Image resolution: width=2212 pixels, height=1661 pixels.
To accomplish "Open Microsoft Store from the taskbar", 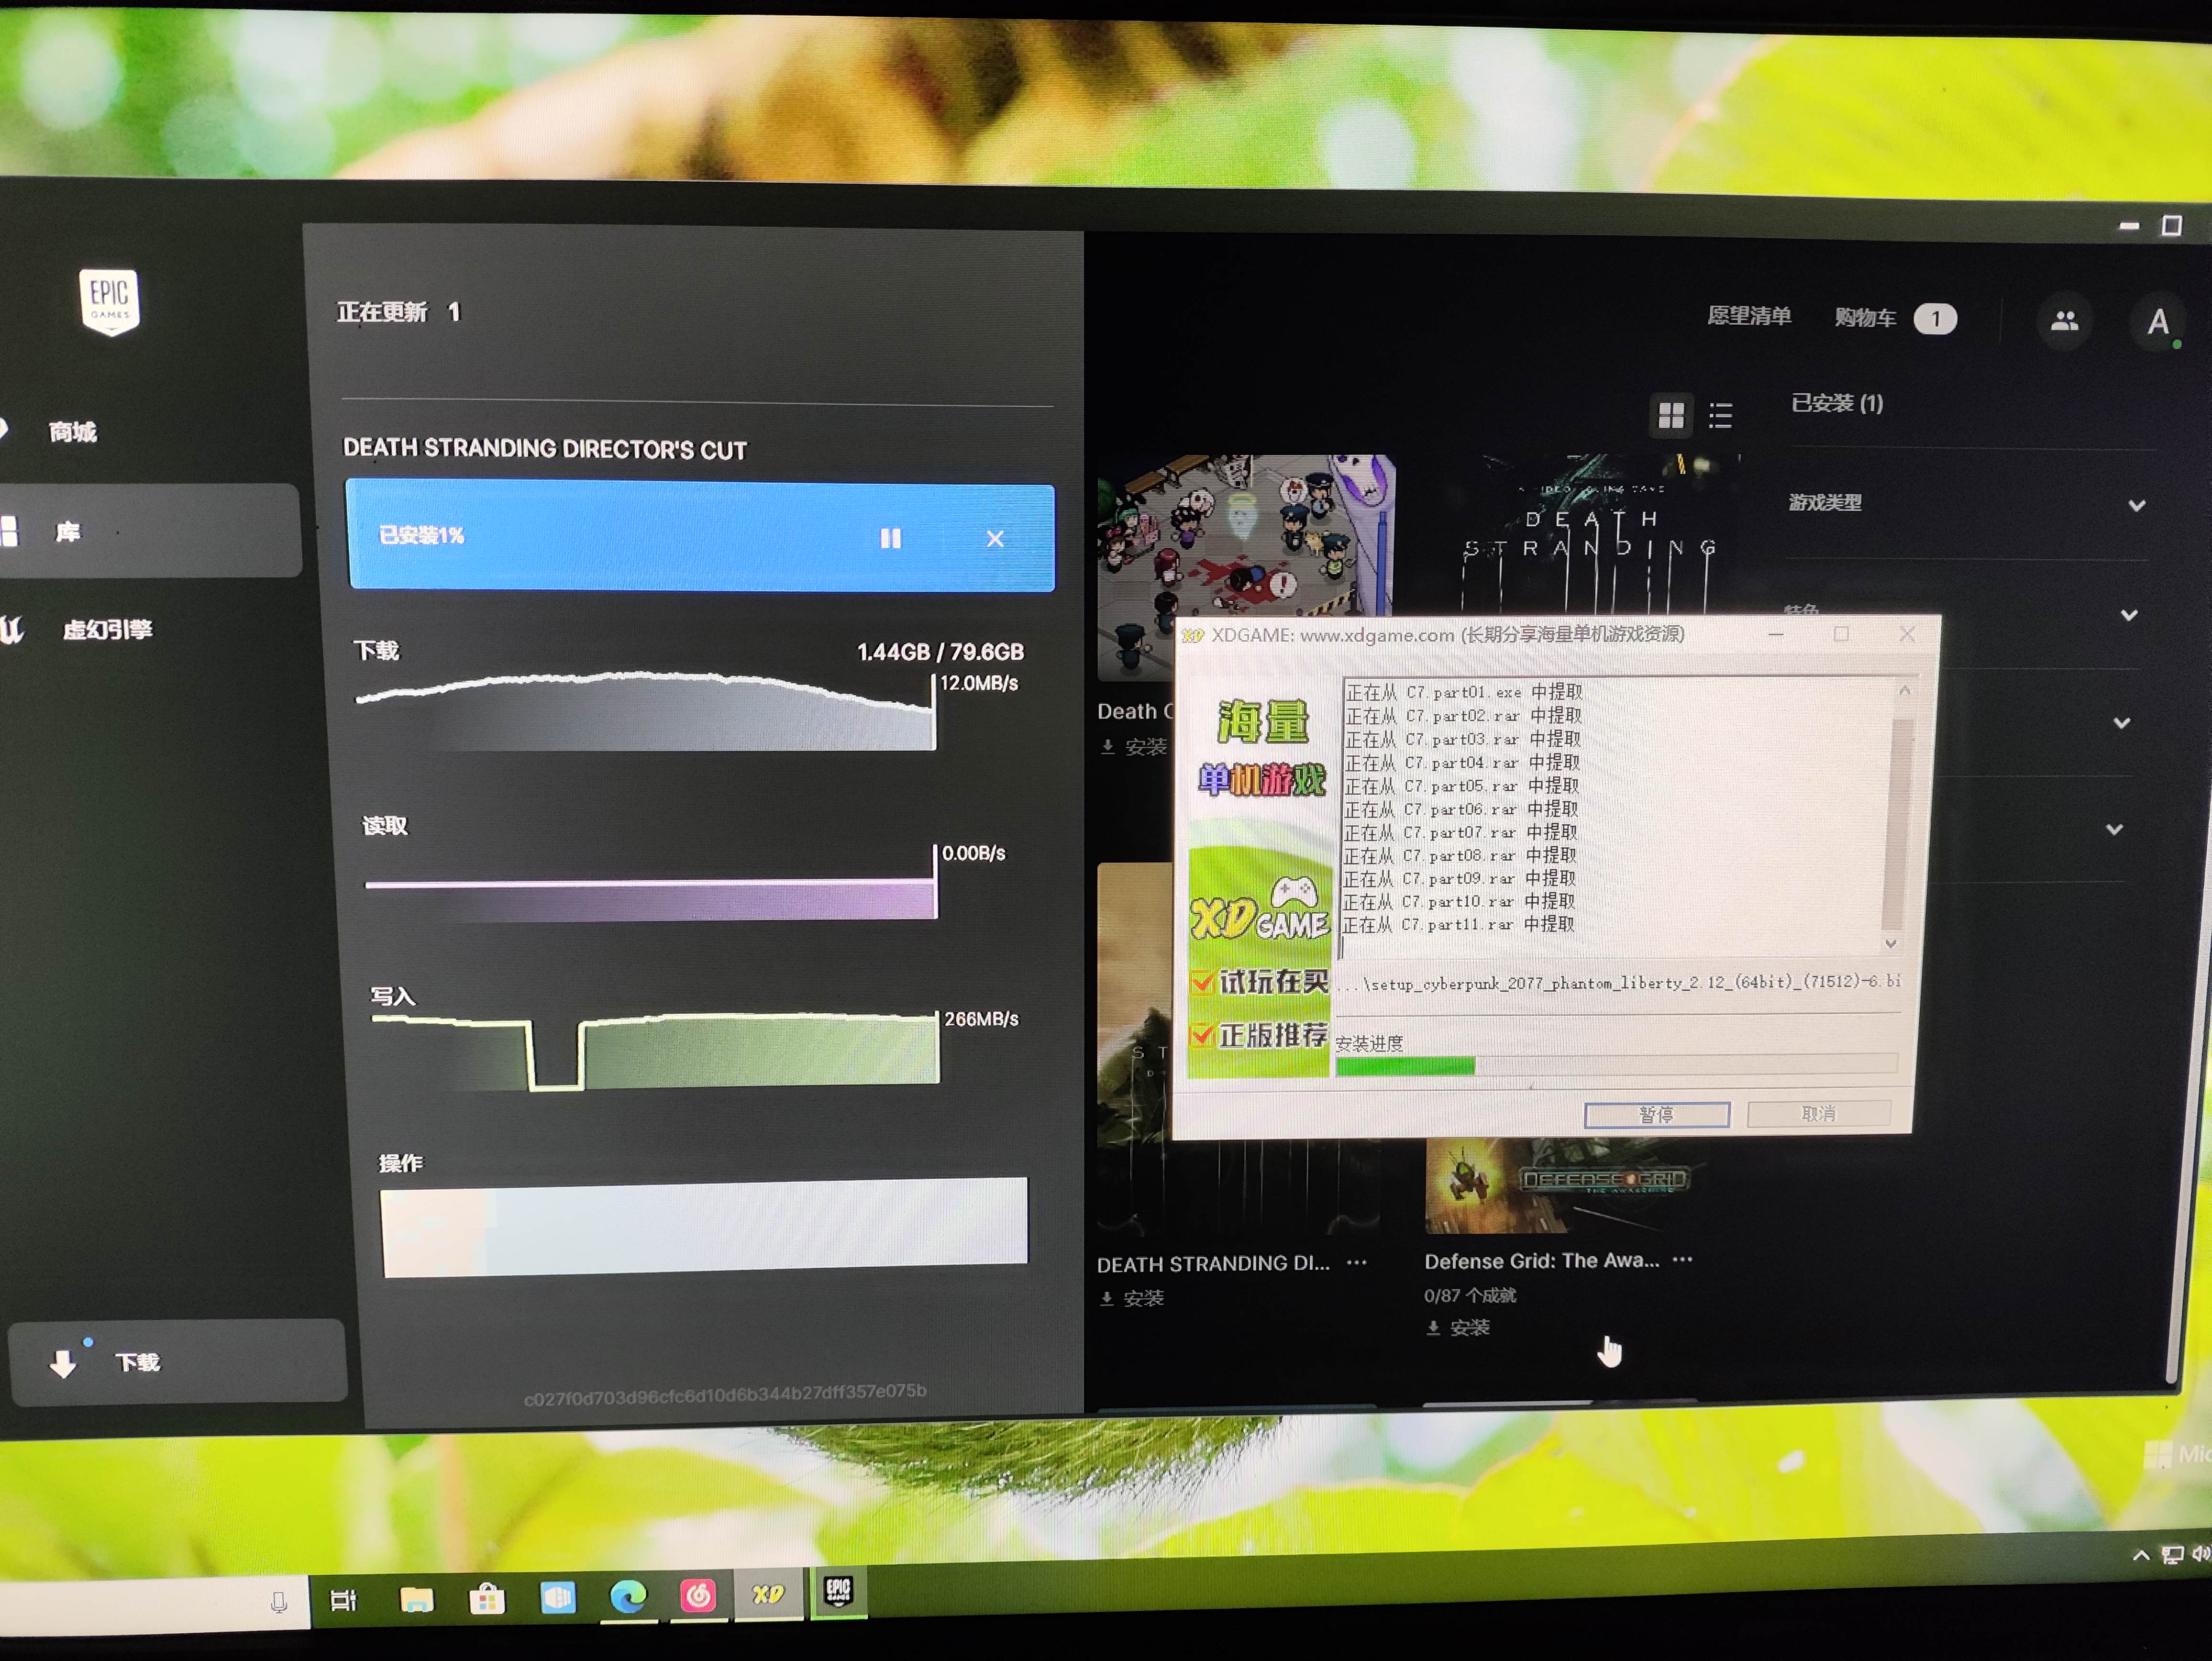I will pos(487,1599).
